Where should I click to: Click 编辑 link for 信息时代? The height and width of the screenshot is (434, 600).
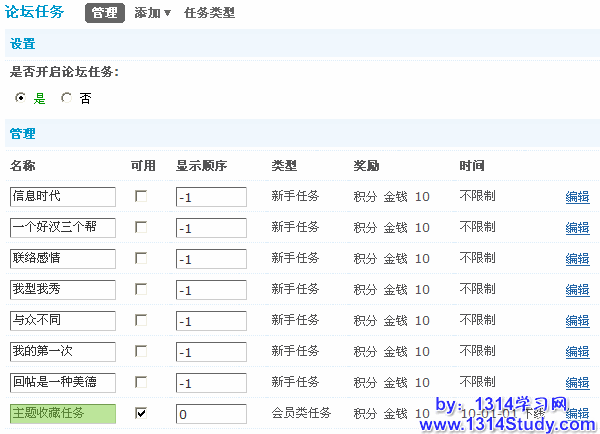[x=577, y=197]
